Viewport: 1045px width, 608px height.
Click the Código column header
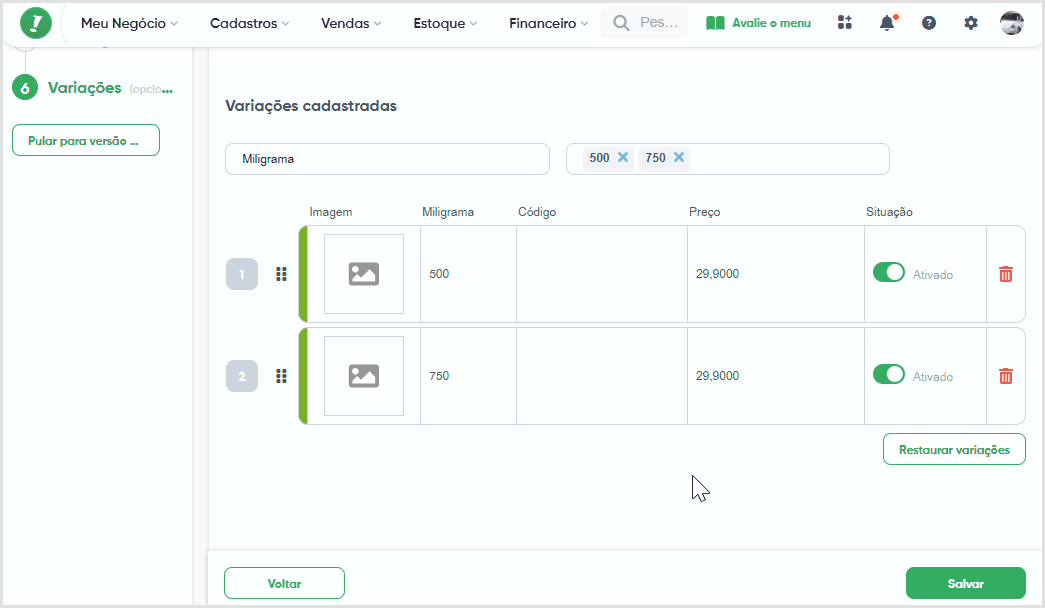pyautogui.click(x=536, y=212)
